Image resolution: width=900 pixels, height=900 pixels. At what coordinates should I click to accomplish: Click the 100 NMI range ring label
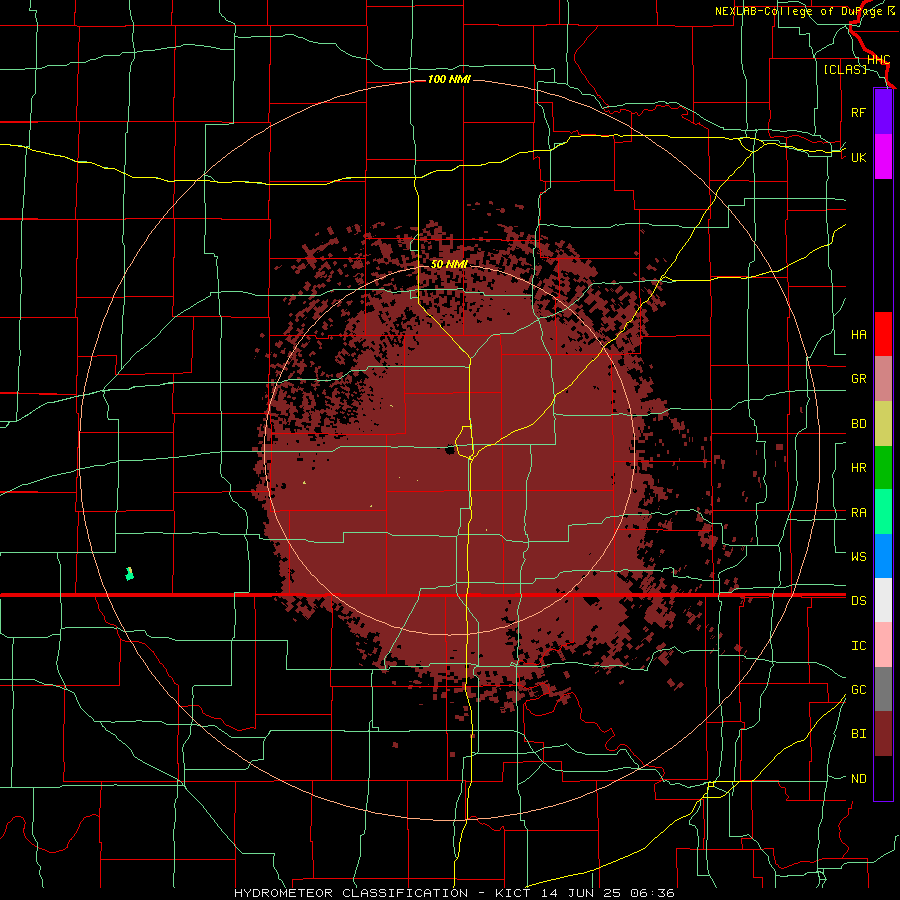coord(449,79)
